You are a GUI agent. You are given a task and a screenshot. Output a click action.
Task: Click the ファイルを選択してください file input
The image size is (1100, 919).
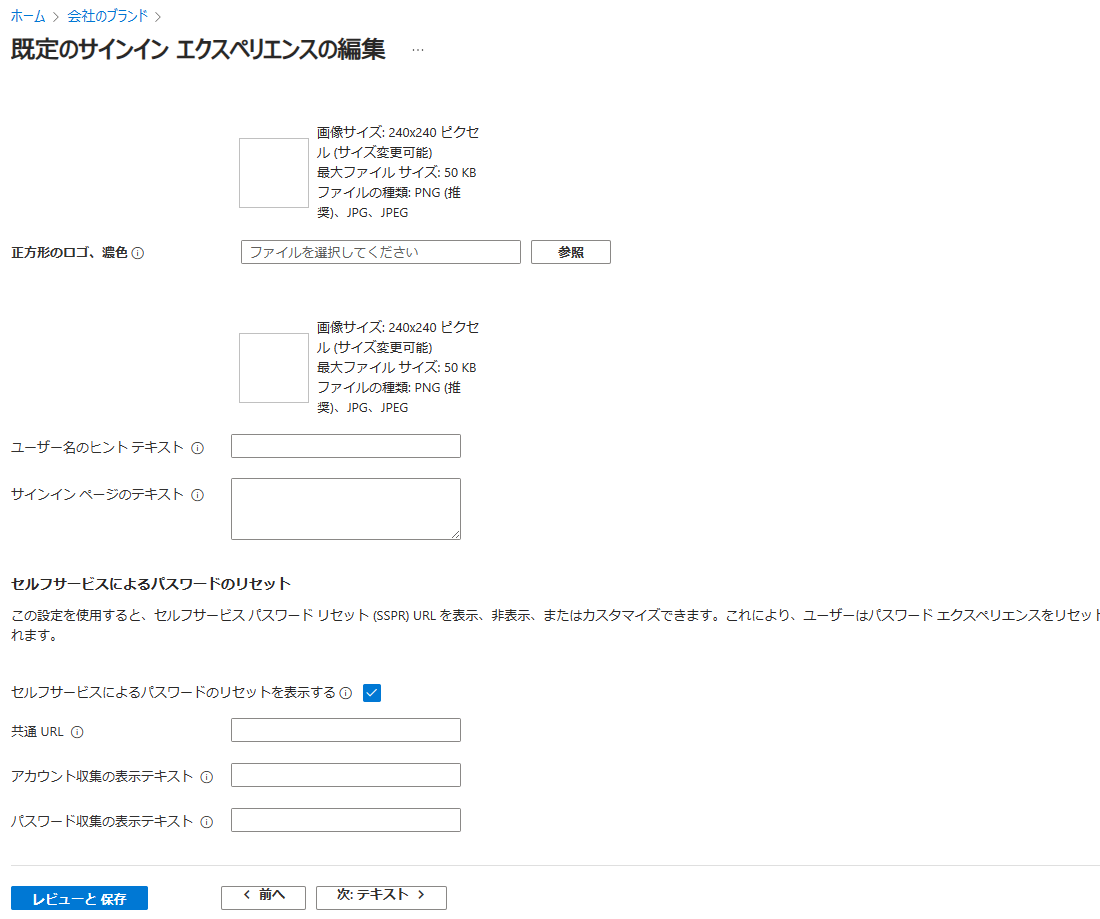(x=381, y=252)
